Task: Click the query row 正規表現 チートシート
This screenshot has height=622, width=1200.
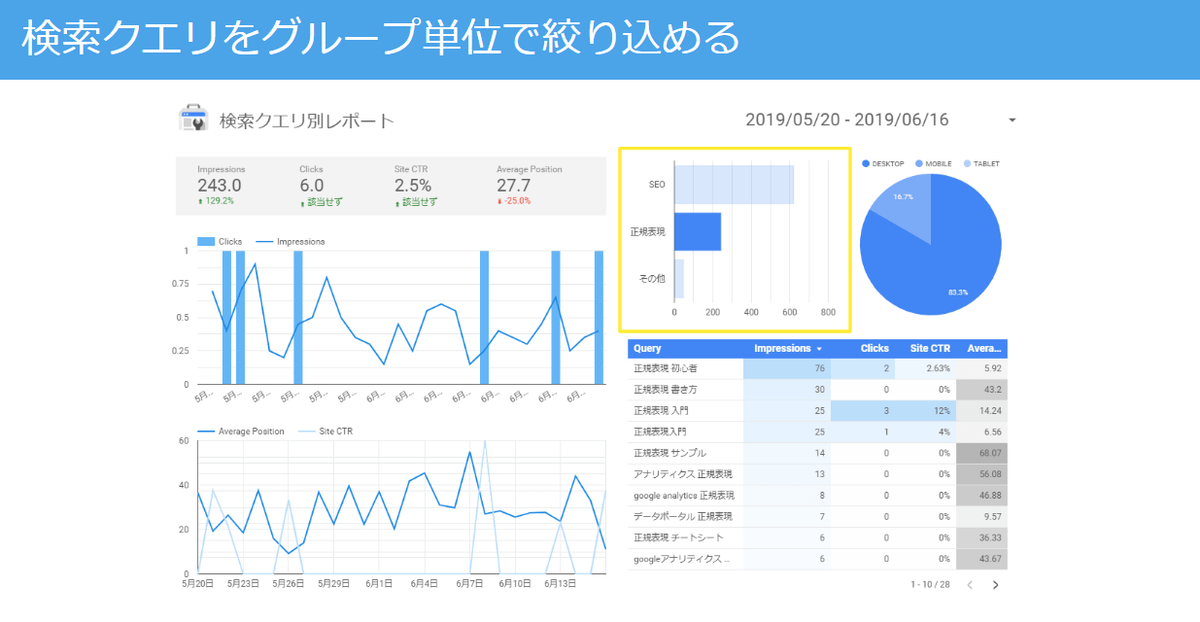Action: 818,538
